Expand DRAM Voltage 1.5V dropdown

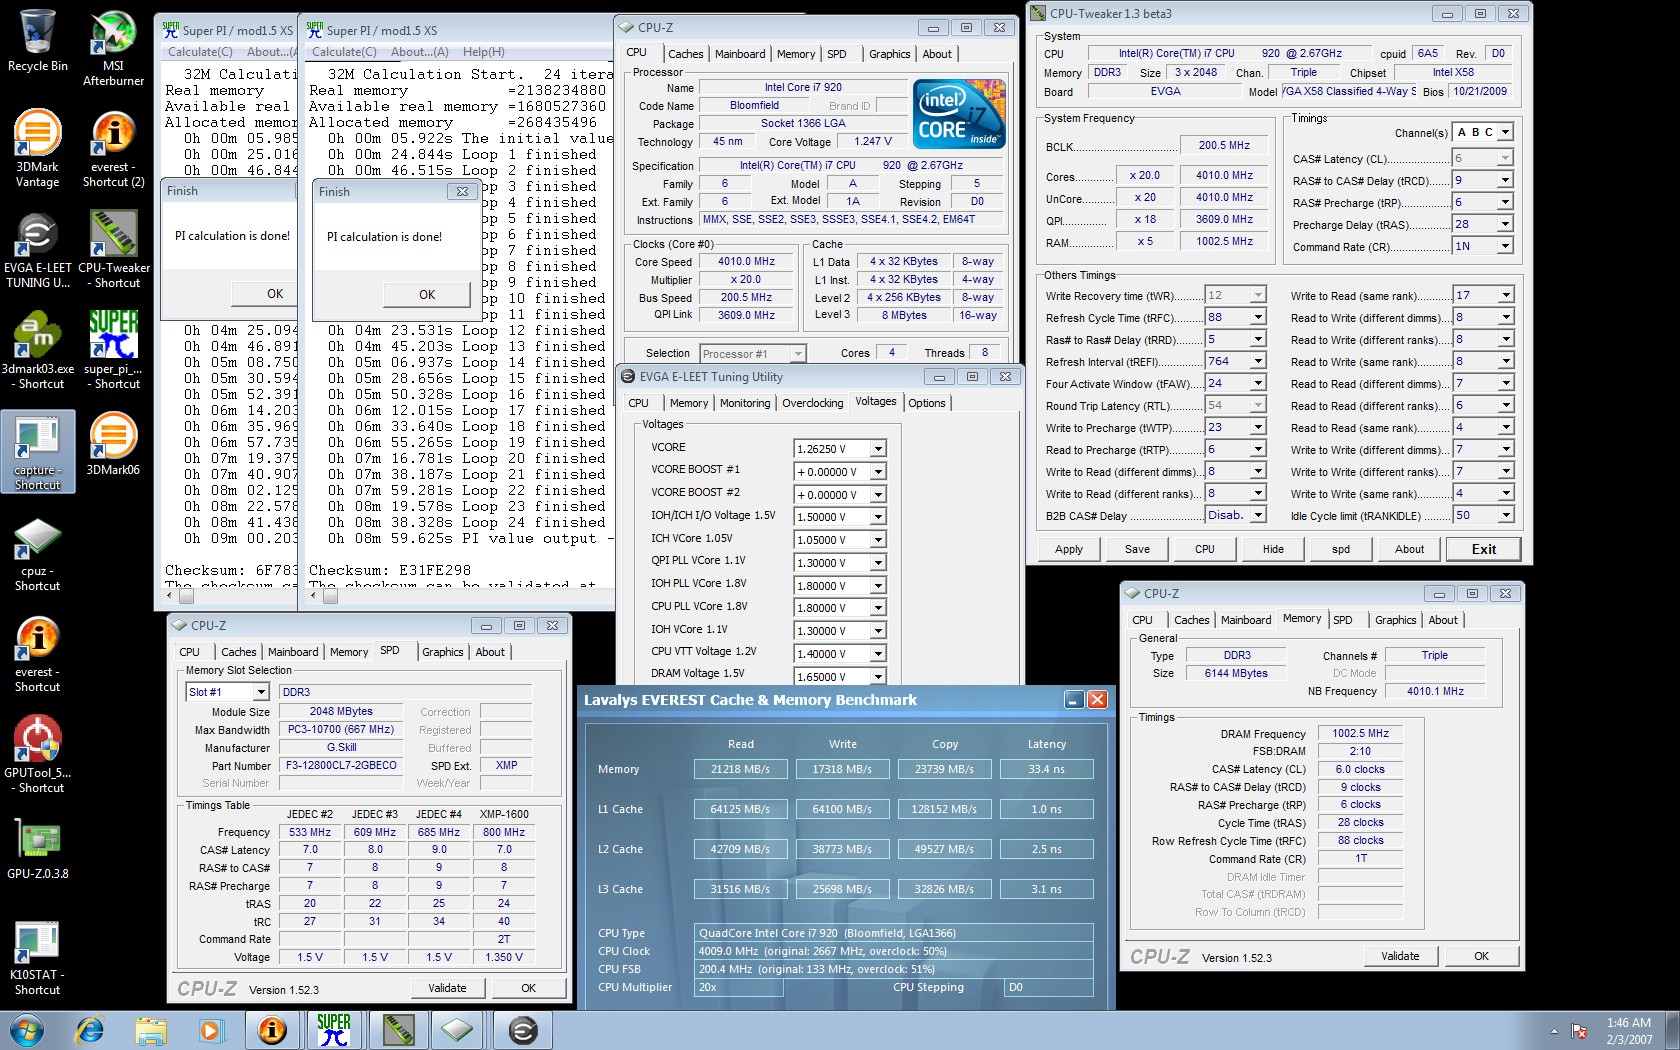point(877,677)
